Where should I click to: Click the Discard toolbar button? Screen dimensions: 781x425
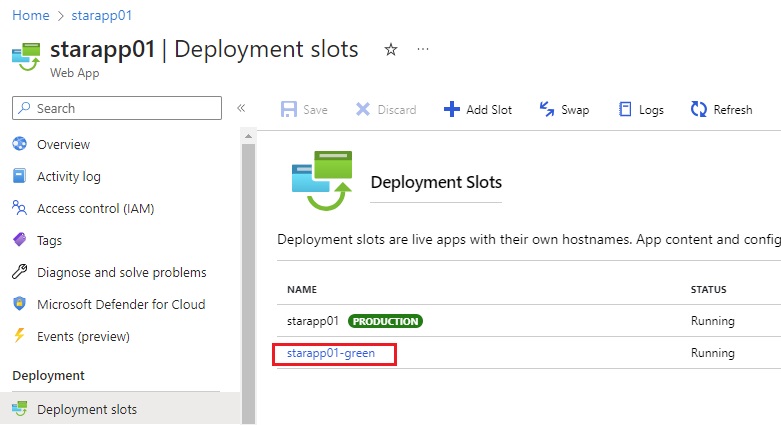[x=386, y=109]
